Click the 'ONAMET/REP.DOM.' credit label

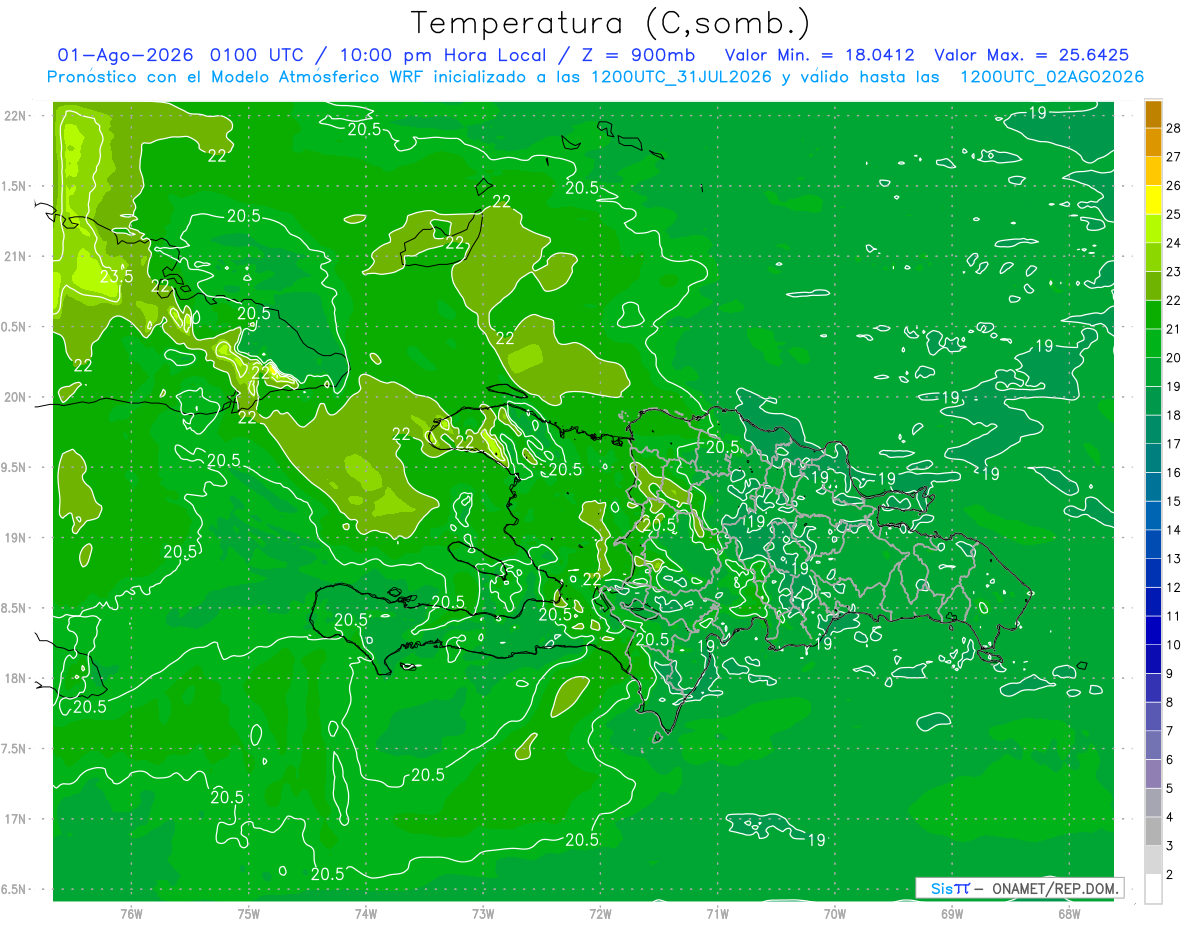pyautogui.click(x=1055, y=888)
